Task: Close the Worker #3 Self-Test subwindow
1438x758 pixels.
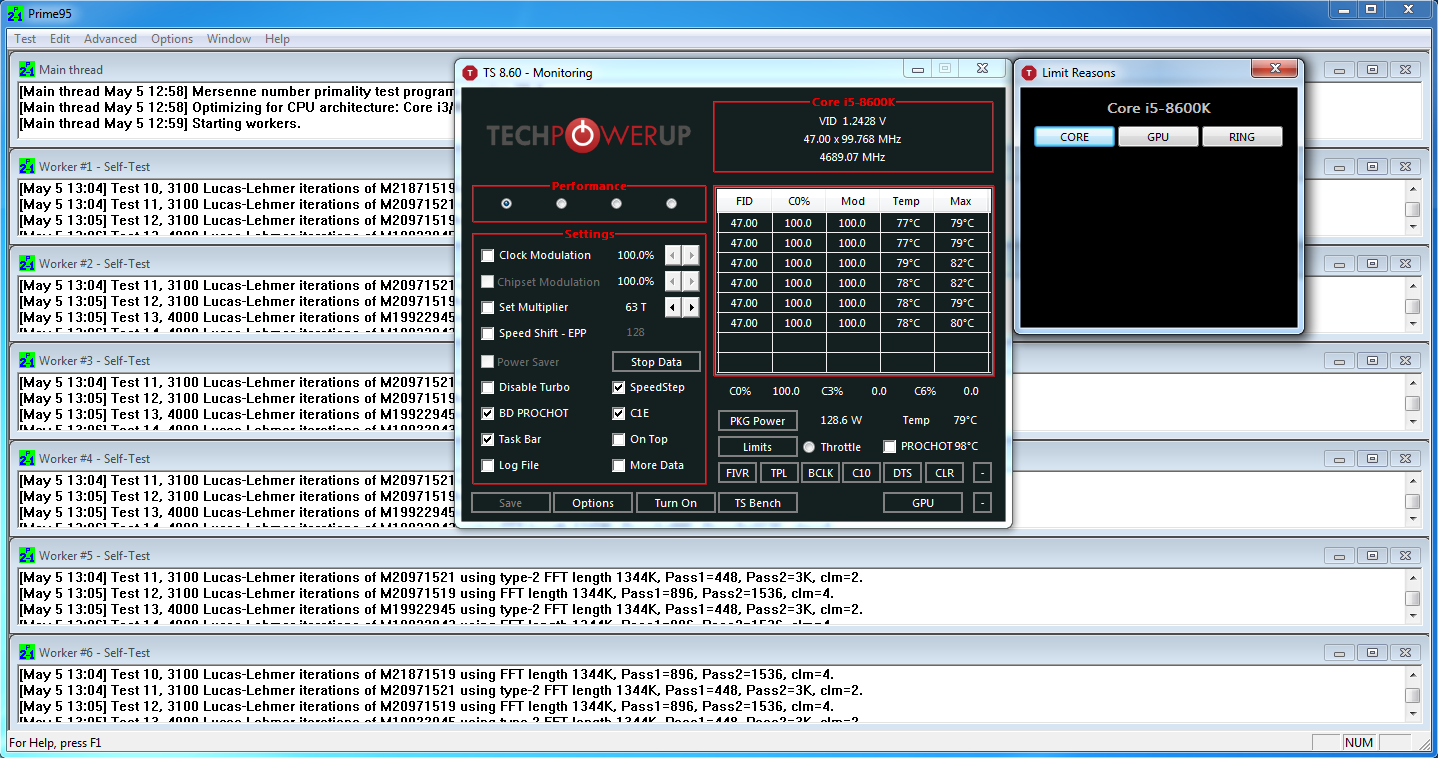Action: 1405,360
